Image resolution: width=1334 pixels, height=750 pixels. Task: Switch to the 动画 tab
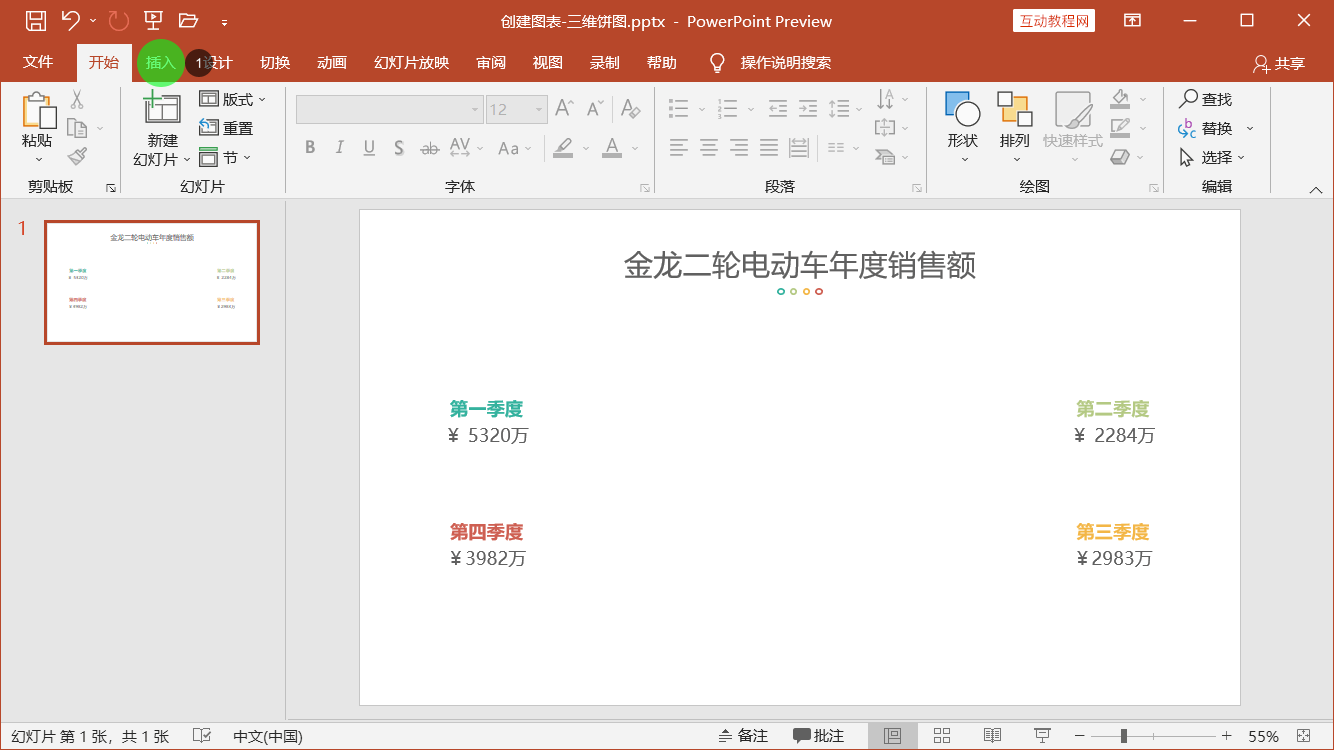tap(332, 62)
